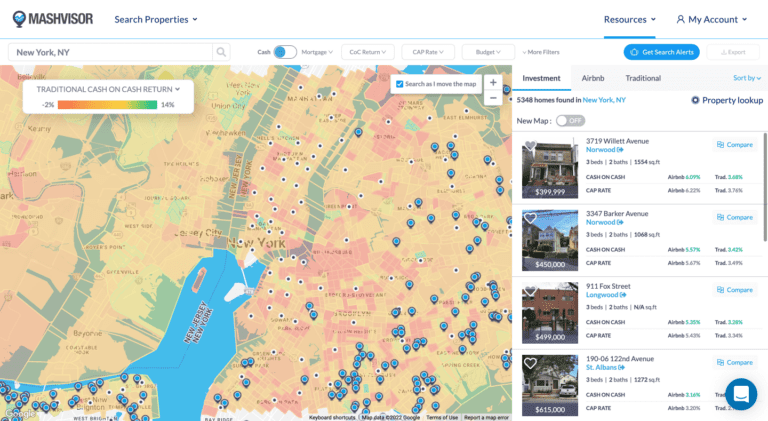Zoom out the map with minus button

[x=493, y=98]
